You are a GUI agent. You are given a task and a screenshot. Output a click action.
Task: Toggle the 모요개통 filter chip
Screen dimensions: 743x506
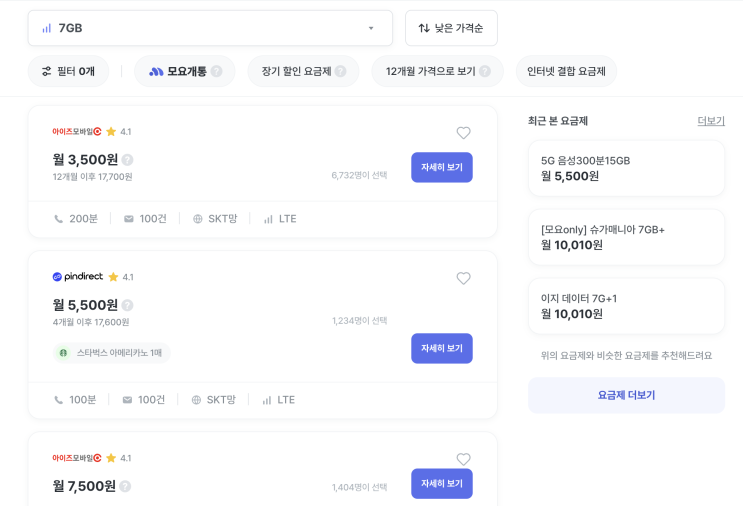[178, 72]
